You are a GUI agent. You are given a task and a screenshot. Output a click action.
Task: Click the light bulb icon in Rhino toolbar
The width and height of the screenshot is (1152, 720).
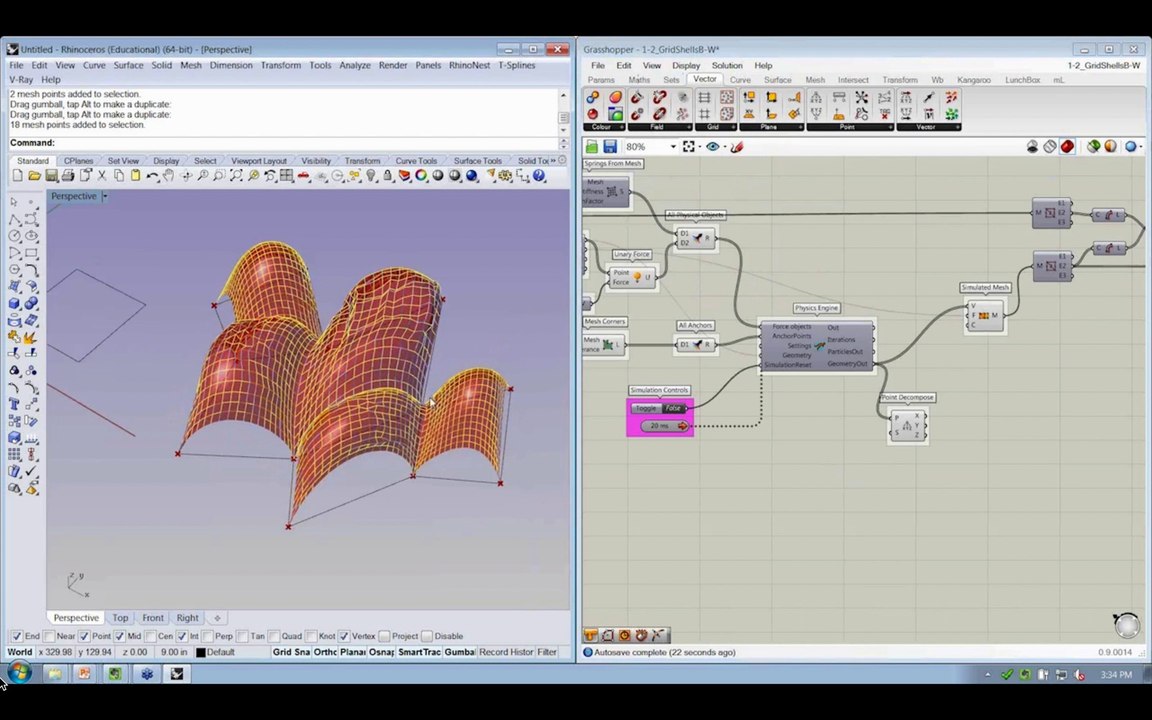[x=371, y=176]
